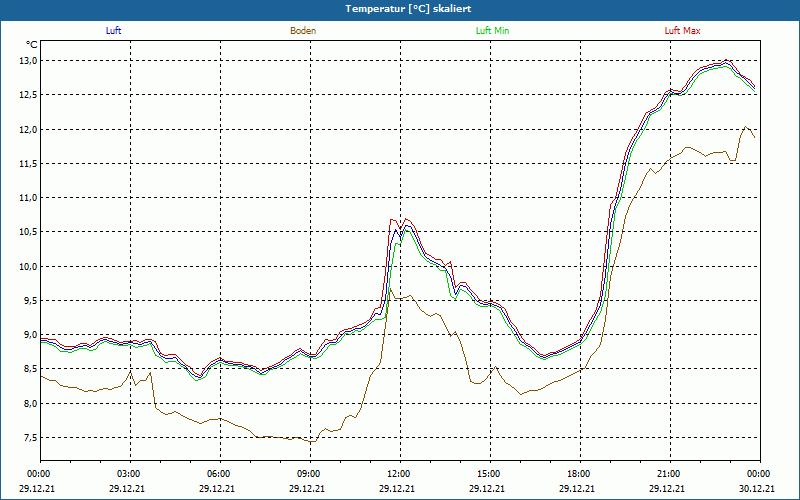This screenshot has height=500, width=800.
Task: Click the 9,0 y-axis value
Action: [31, 335]
